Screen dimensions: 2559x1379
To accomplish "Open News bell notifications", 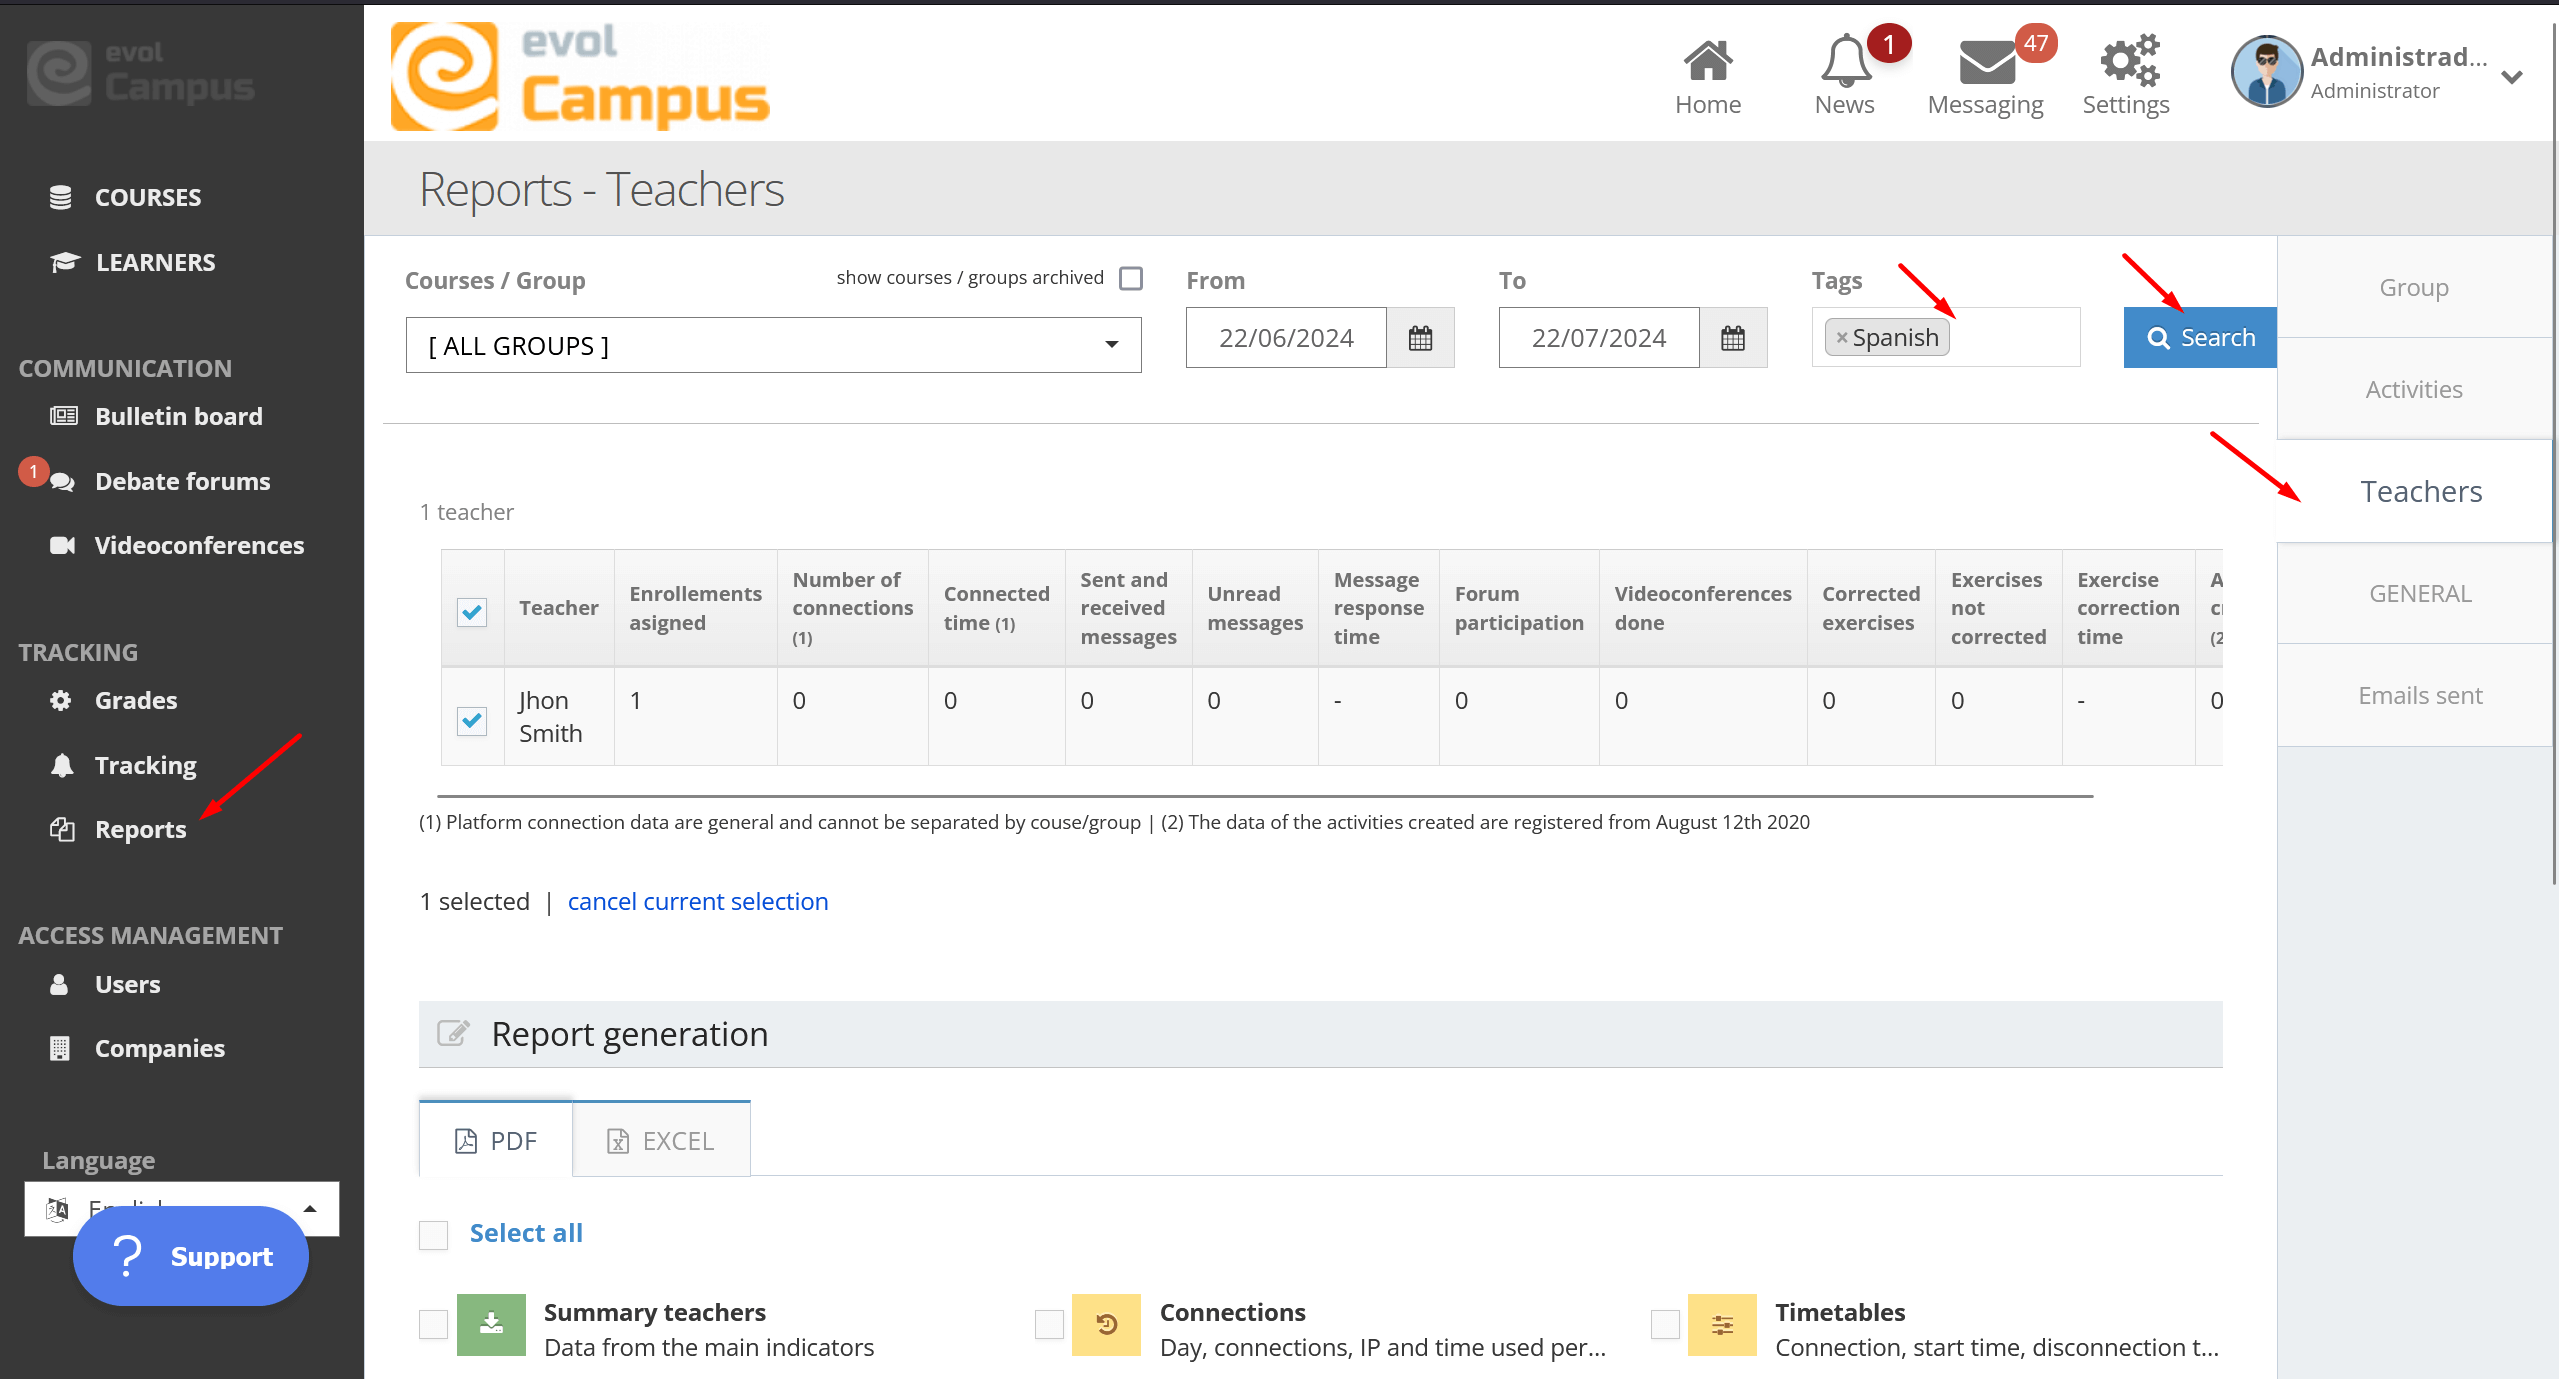I will 1844,62.
